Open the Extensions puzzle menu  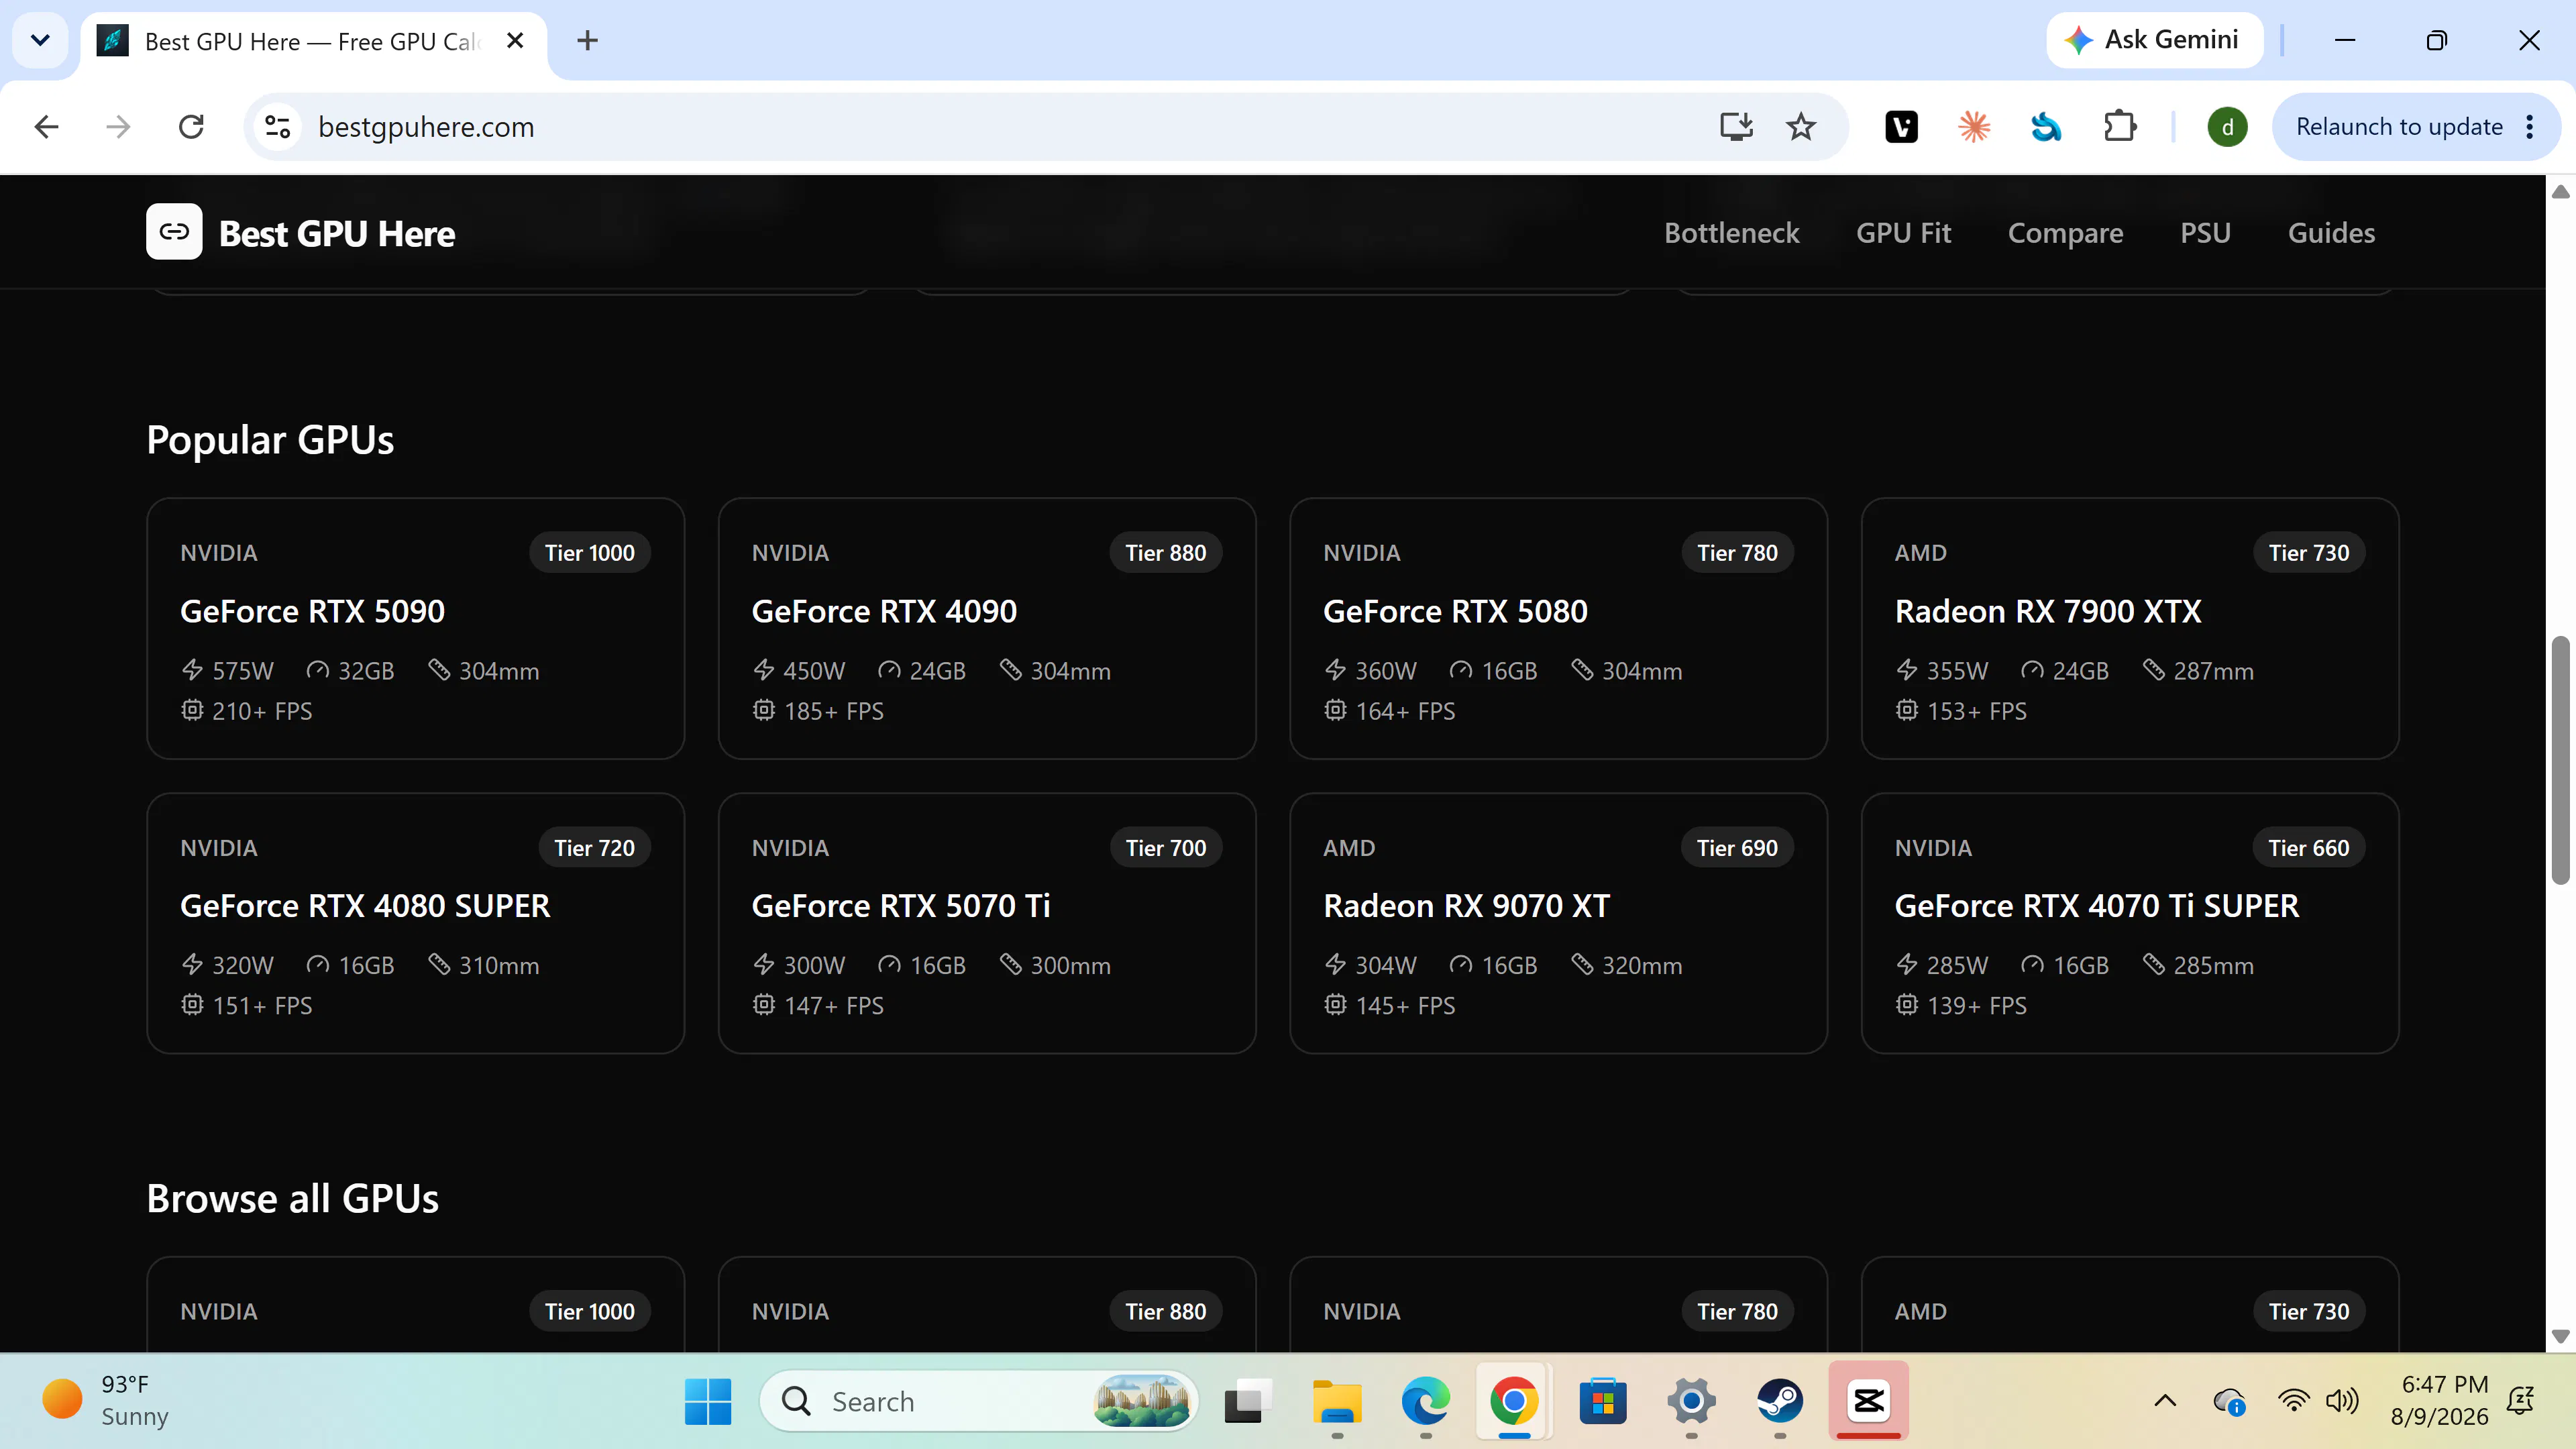click(2120, 127)
